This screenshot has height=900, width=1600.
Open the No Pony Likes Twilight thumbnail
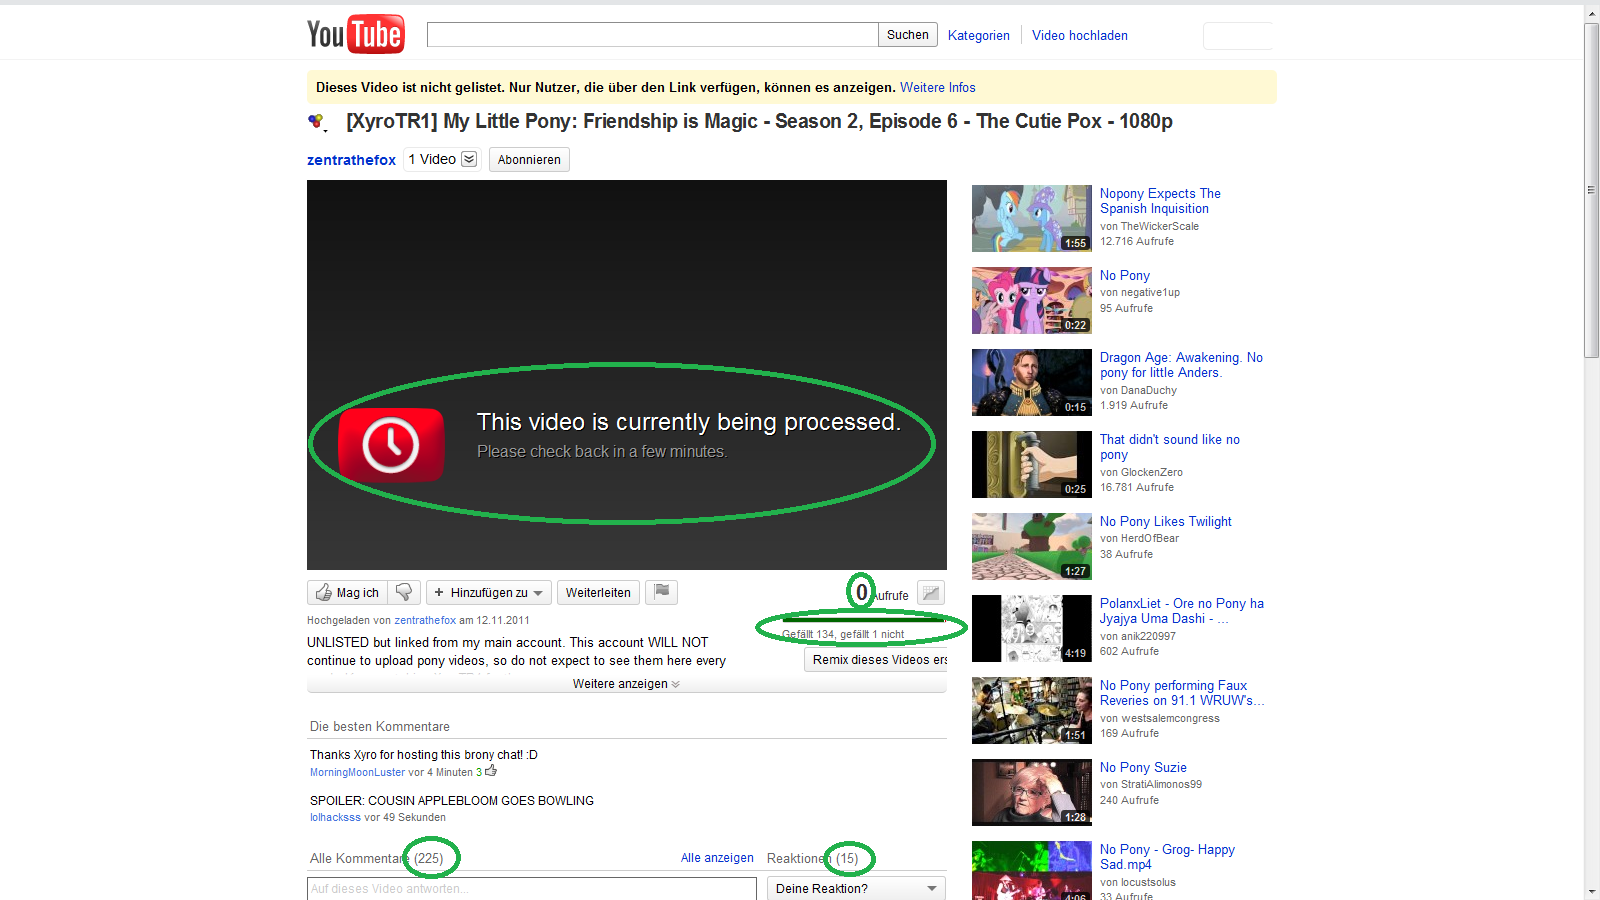[x=1032, y=546]
